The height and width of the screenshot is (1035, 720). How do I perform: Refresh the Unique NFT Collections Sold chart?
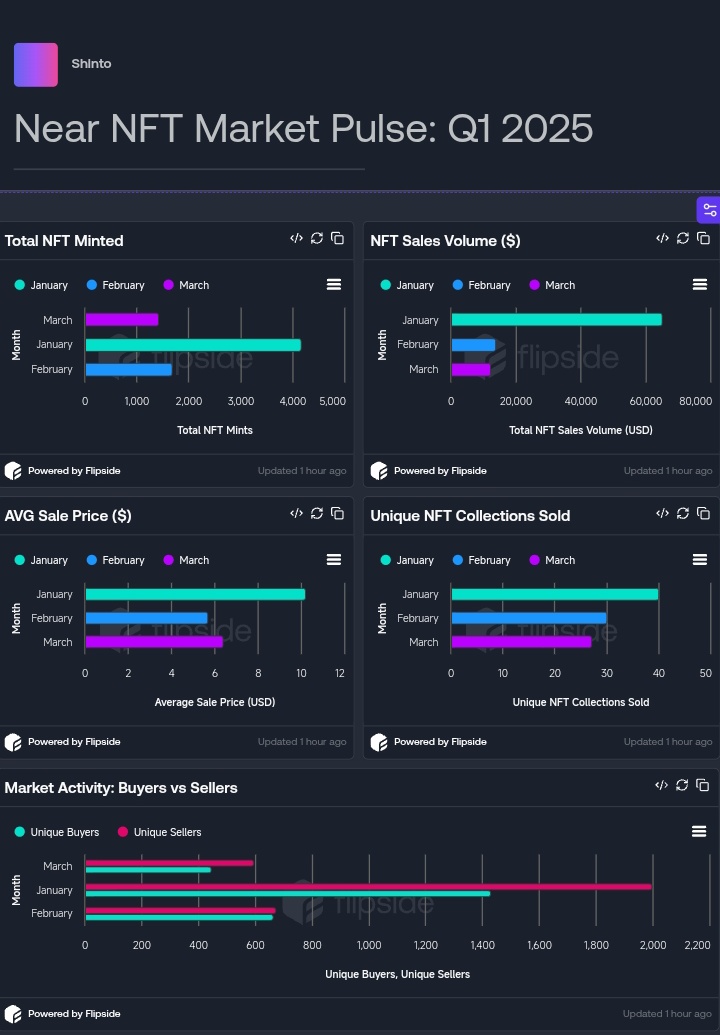(683, 514)
